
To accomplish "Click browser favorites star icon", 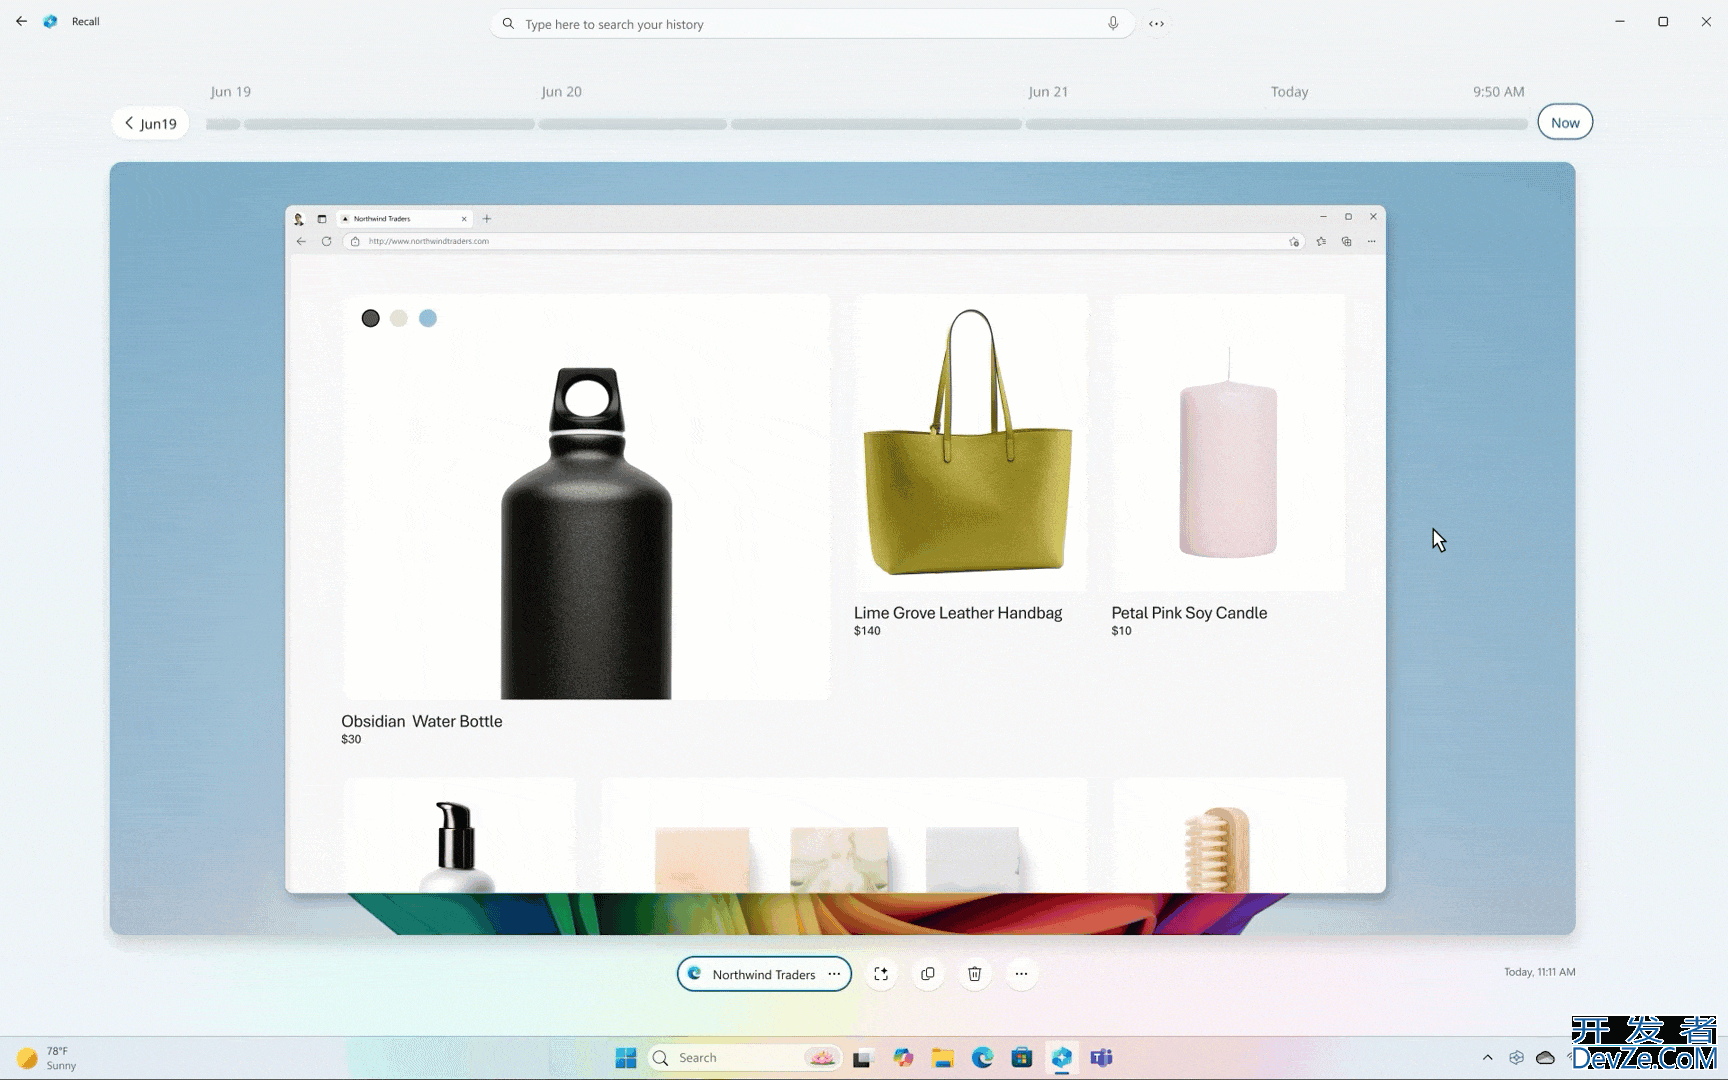I will coord(1321,241).
